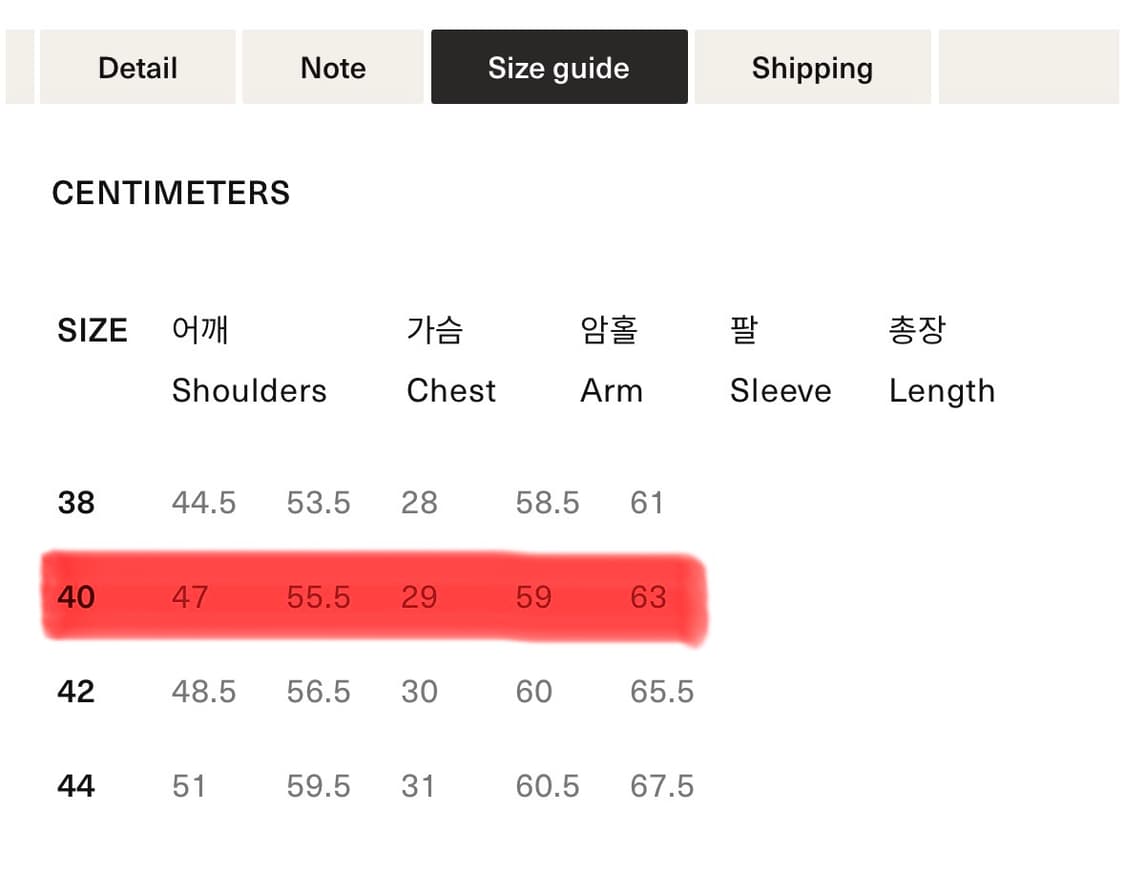This screenshot has height=872, width=1125.
Task: Click the Length column header
Action: (x=941, y=390)
